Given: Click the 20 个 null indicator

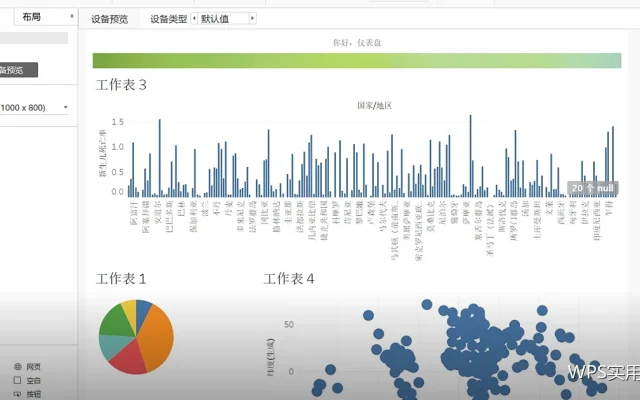Looking at the screenshot, I should (593, 188).
